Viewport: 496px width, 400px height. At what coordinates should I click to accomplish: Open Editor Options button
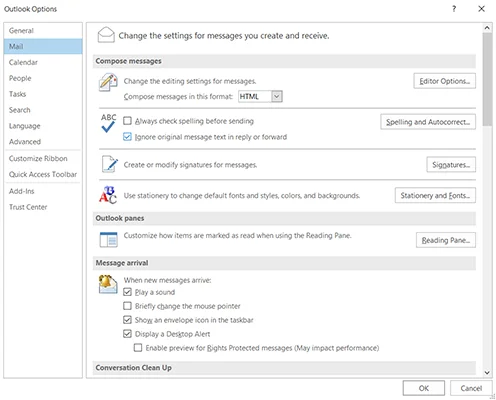tap(445, 81)
